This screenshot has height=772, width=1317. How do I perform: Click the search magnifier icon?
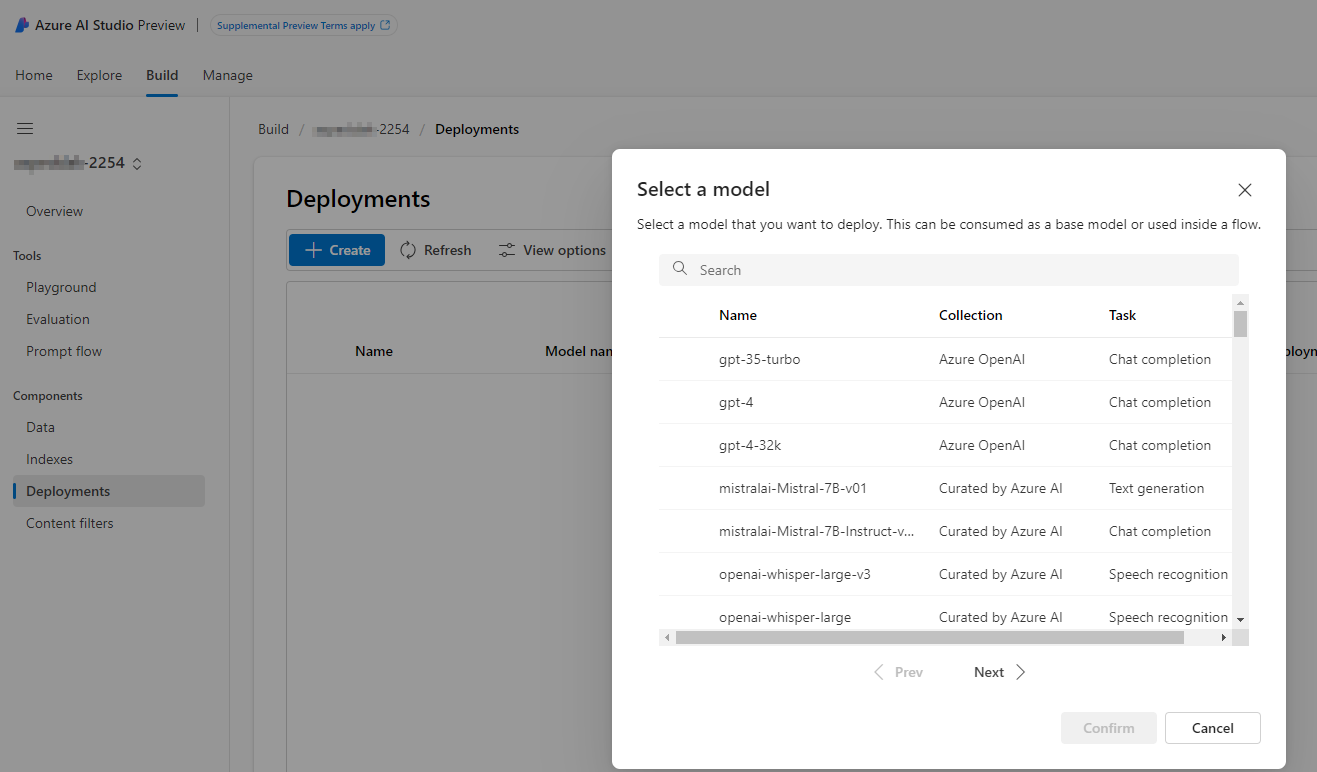pyautogui.click(x=680, y=269)
